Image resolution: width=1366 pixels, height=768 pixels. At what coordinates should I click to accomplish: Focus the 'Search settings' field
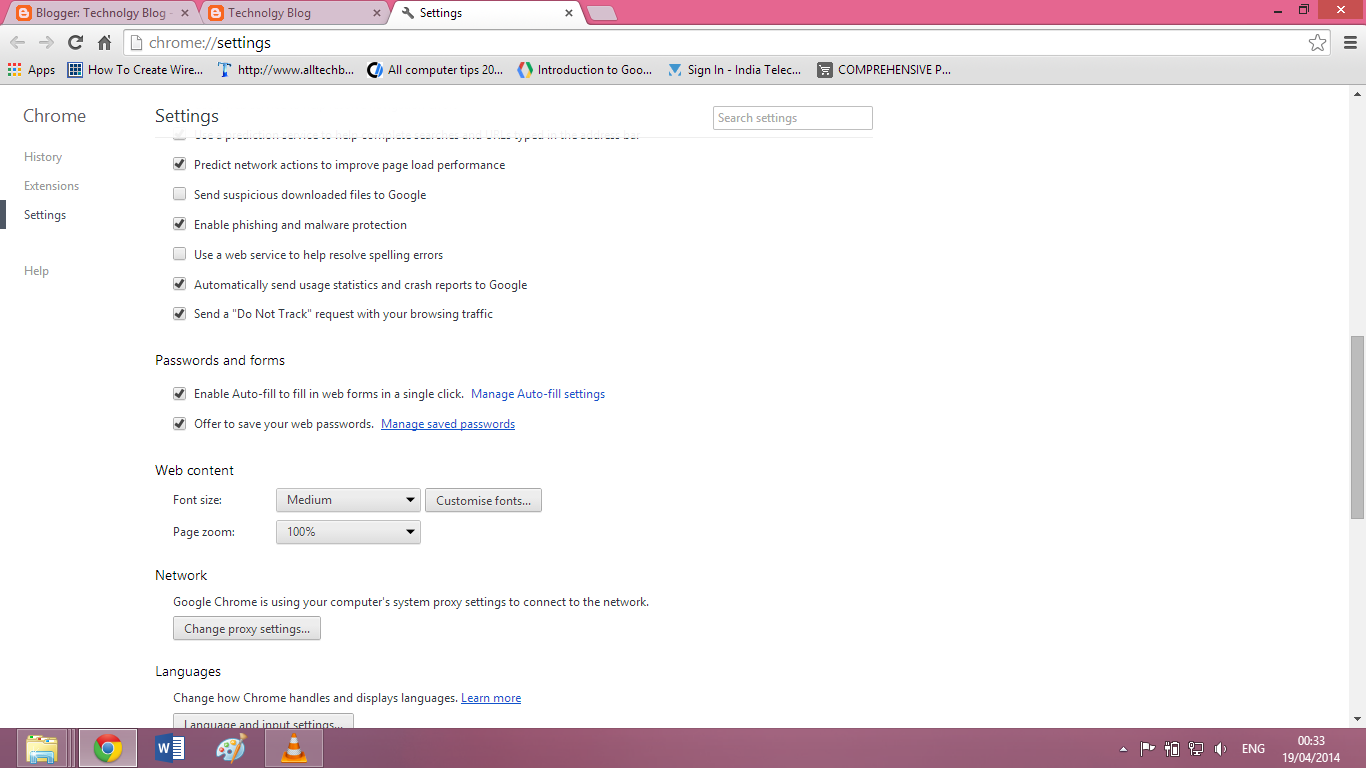click(793, 118)
